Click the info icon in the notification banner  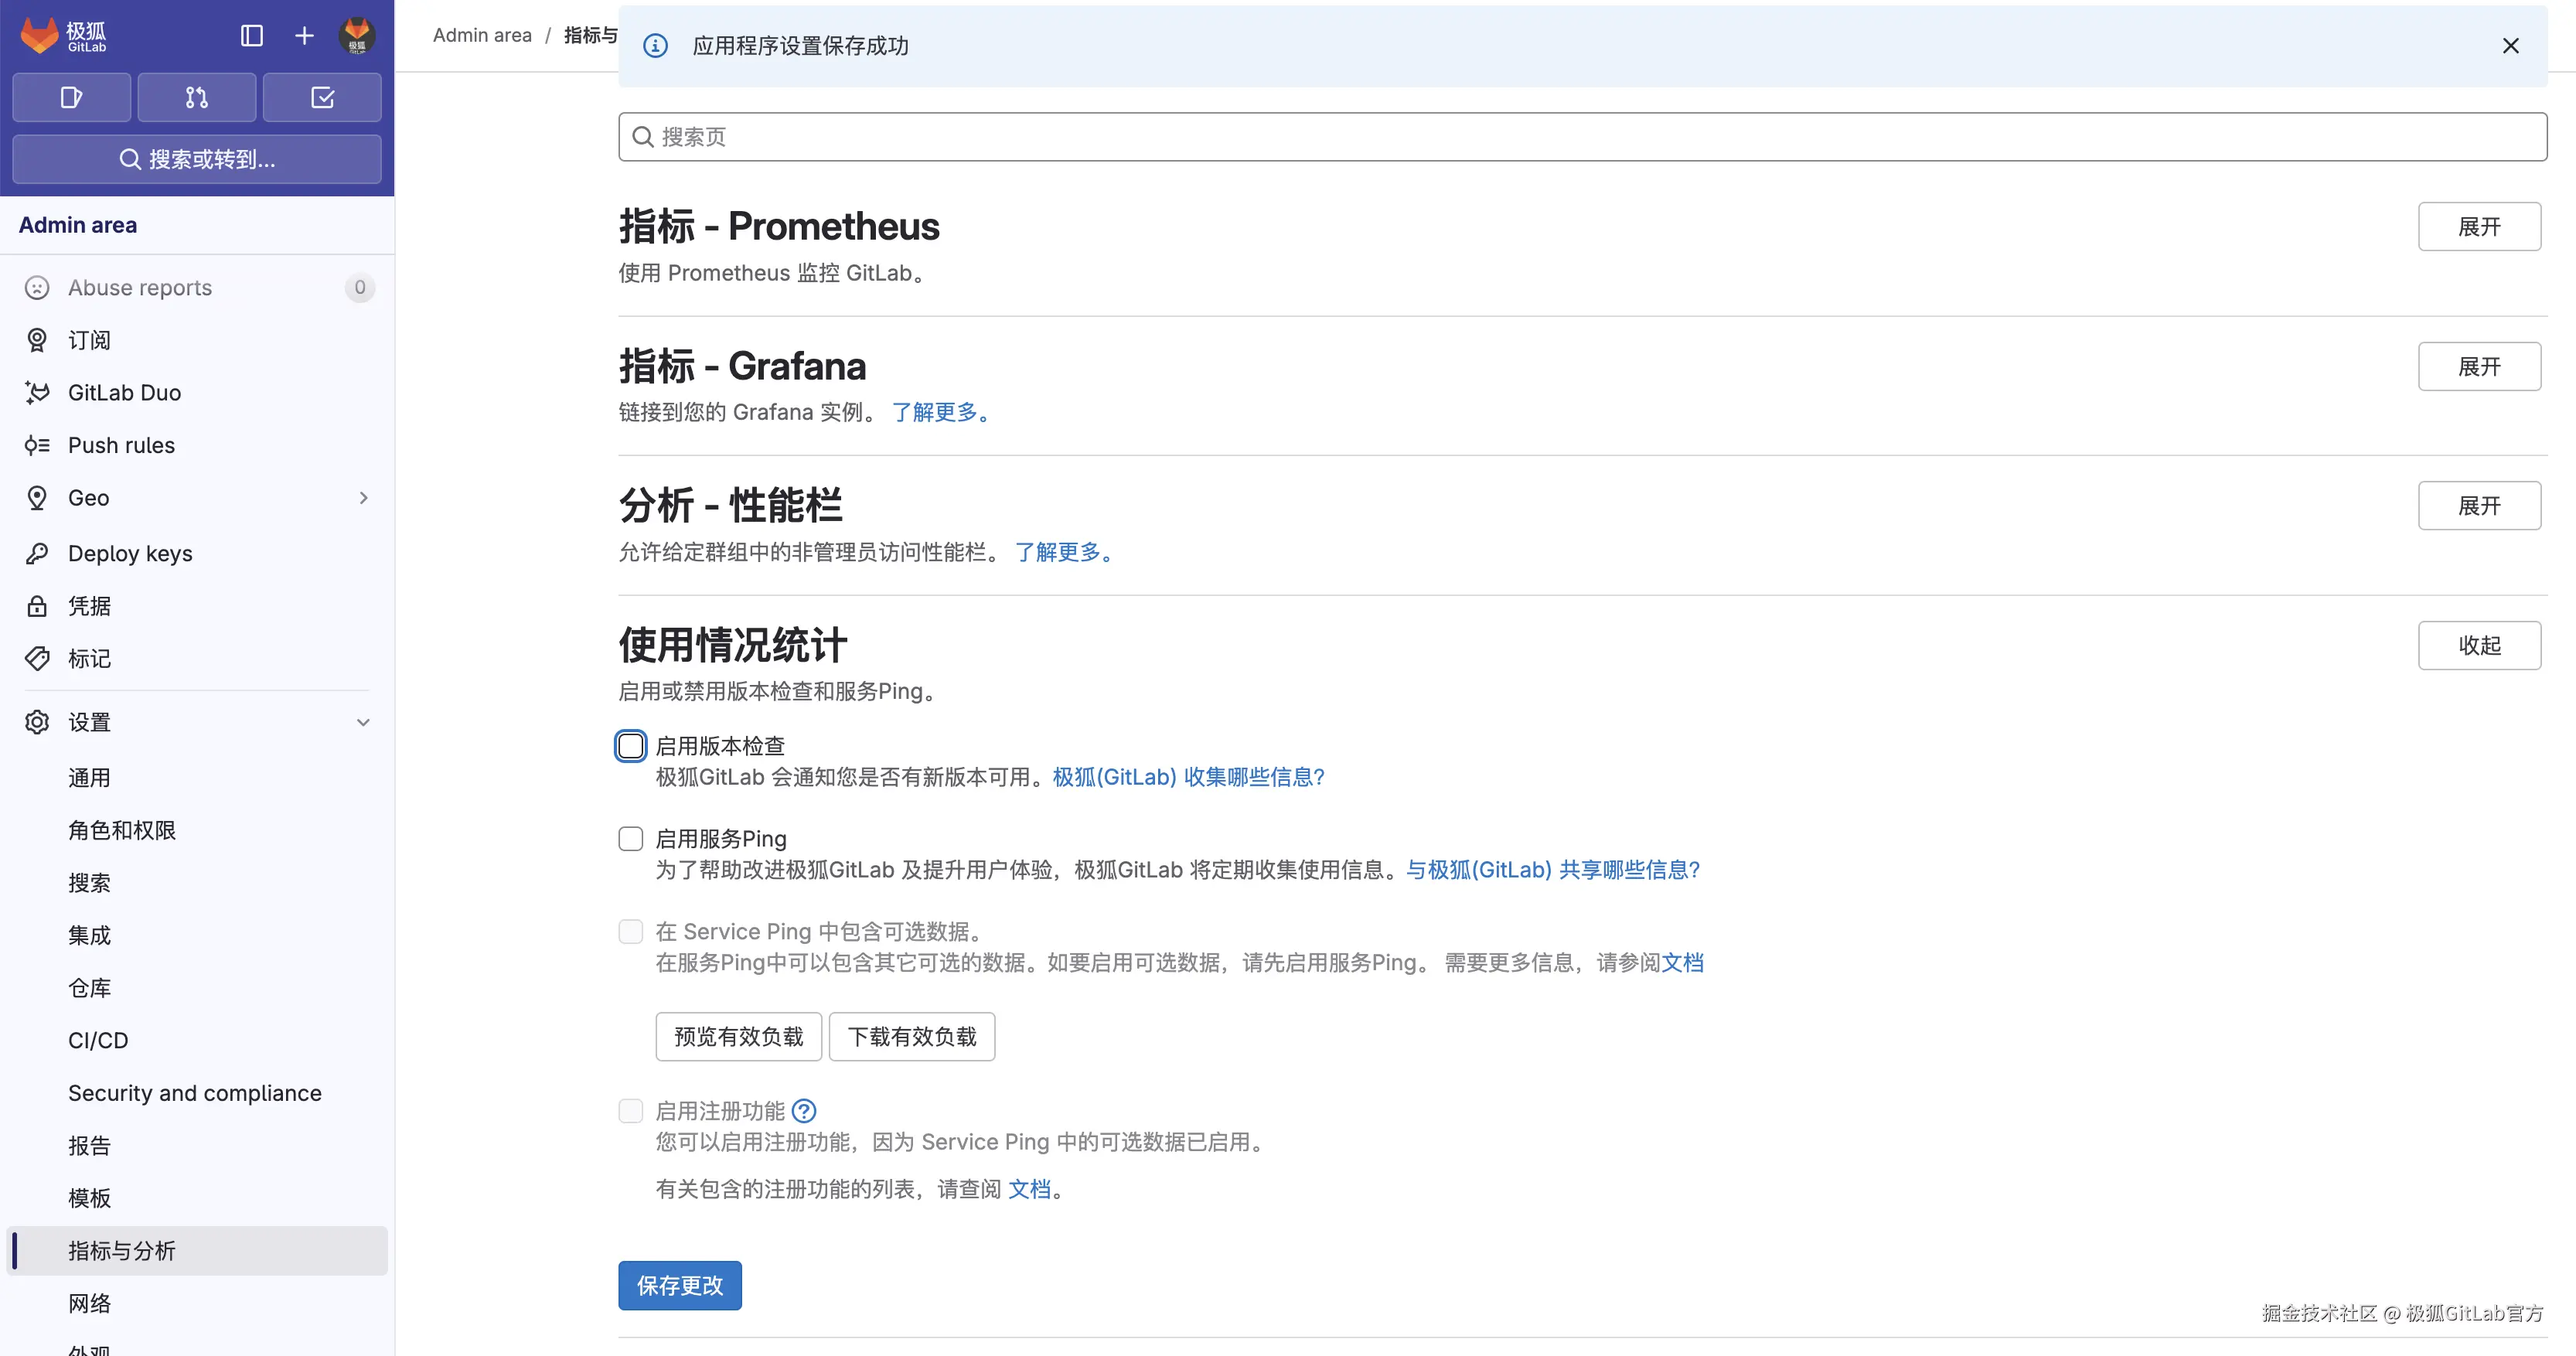(x=655, y=46)
